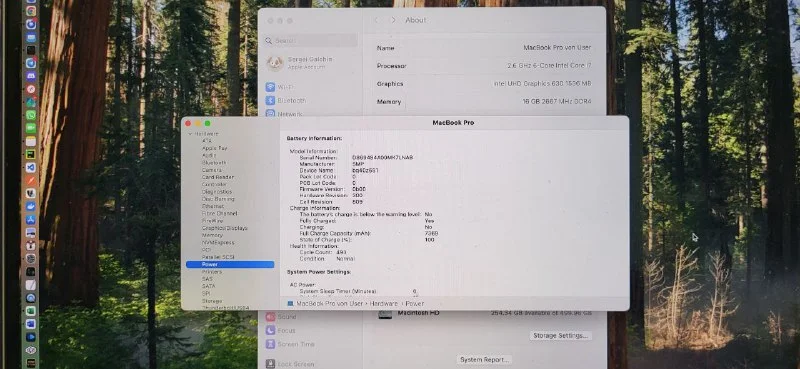Launch Visual Studio Code from Dock
This screenshot has height=369, width=800.
pos(31,167)
